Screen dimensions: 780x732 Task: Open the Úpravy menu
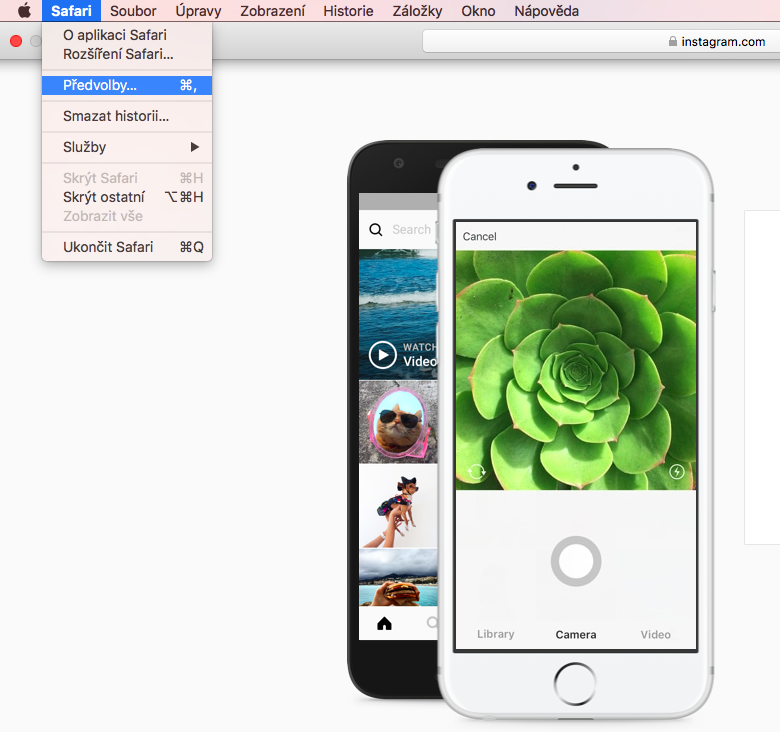coord(198,10)
